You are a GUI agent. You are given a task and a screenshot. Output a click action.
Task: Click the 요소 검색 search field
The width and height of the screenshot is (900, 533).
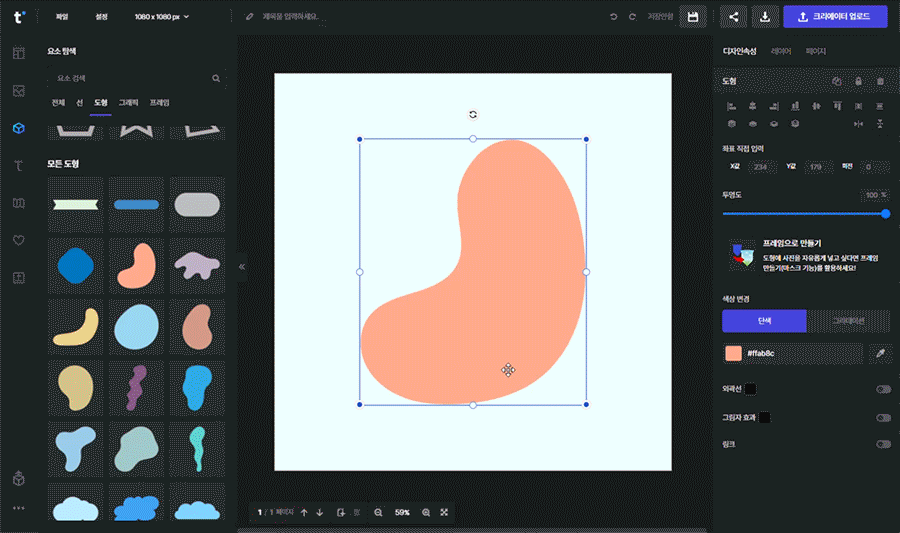pos(130,77)
